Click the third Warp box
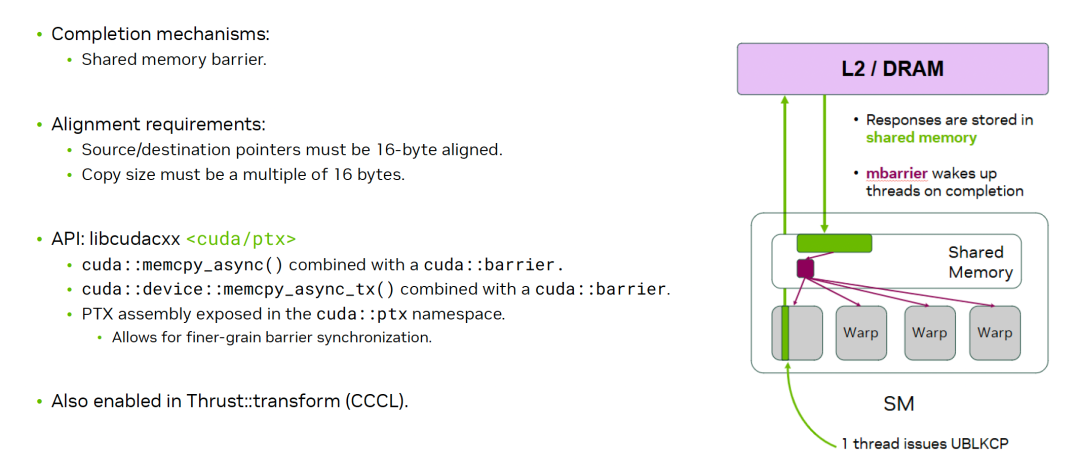Screen dimensions: 1080x466 (929, 333)
